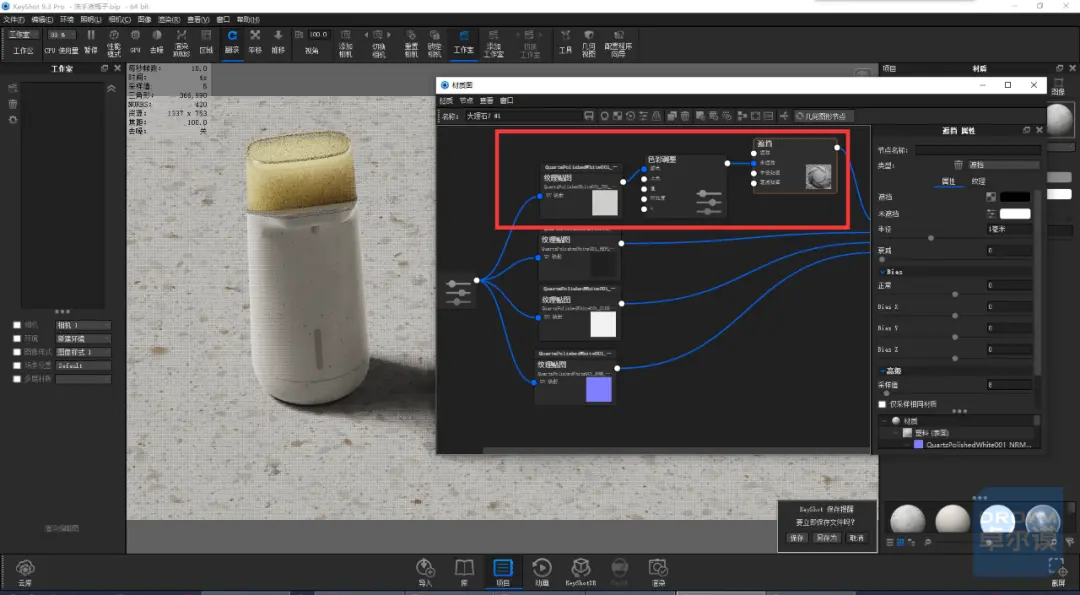Image resolution: width=1080 pixels, height=595 pixels.
Task: Click the 半径 slider handle
Action: (931, 238)
